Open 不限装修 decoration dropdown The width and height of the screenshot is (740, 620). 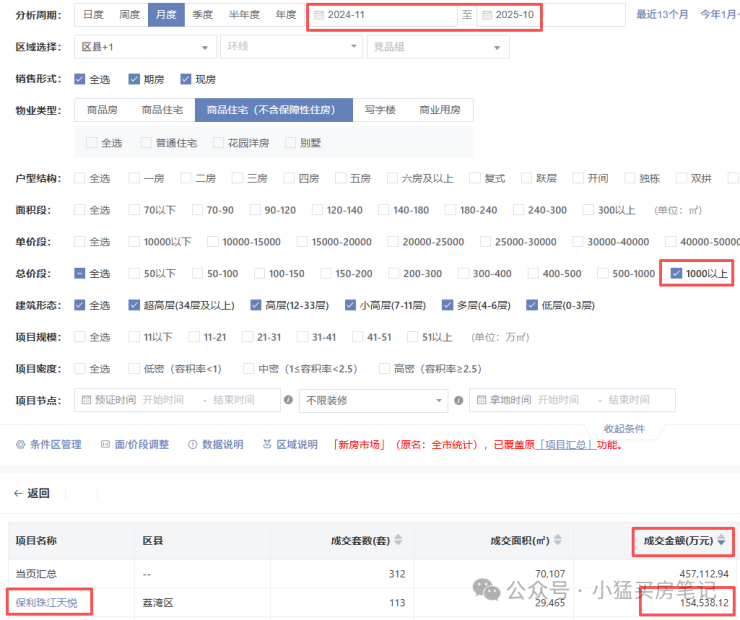pos(373,401)
